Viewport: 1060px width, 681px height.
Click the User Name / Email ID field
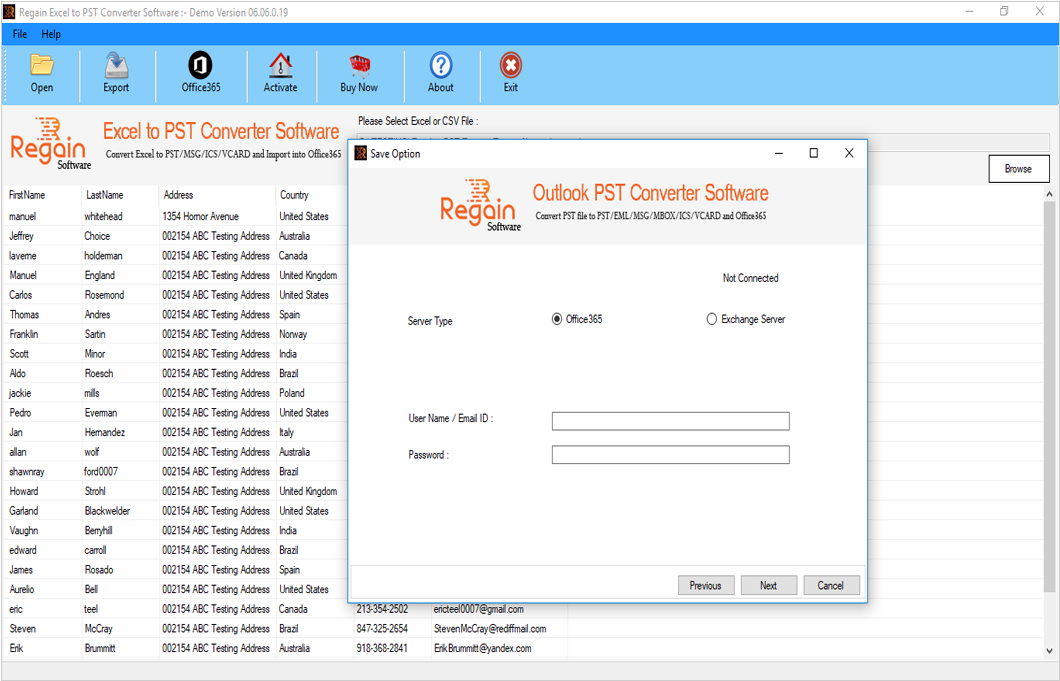coord(670,420)
